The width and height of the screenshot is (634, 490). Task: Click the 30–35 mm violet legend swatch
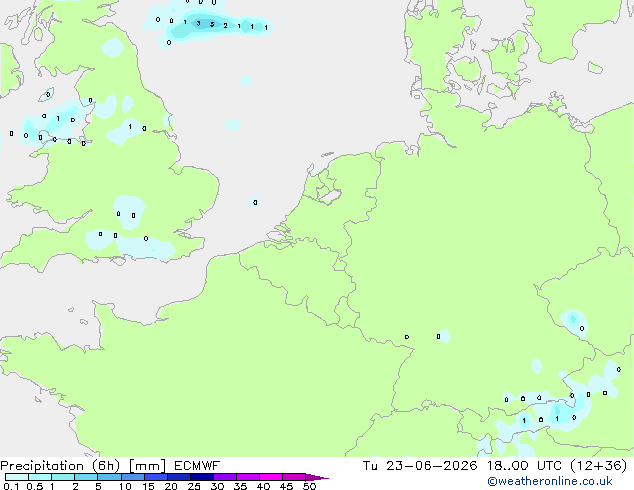224,477
